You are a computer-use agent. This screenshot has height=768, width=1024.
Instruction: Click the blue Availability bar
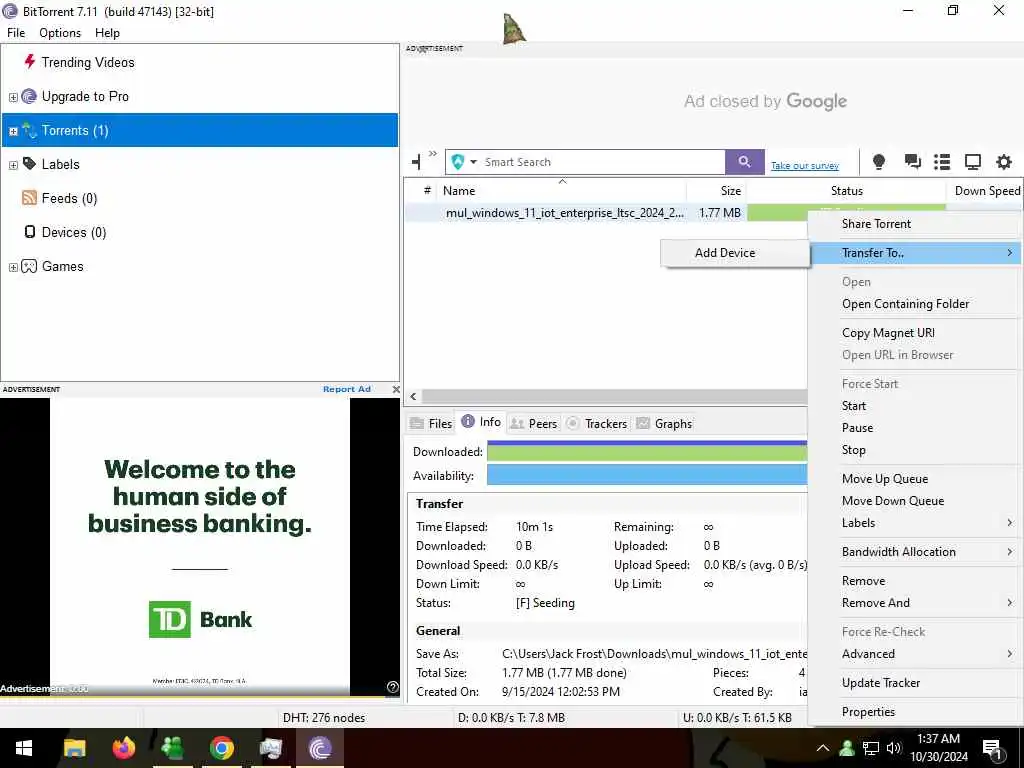(647, 475)
